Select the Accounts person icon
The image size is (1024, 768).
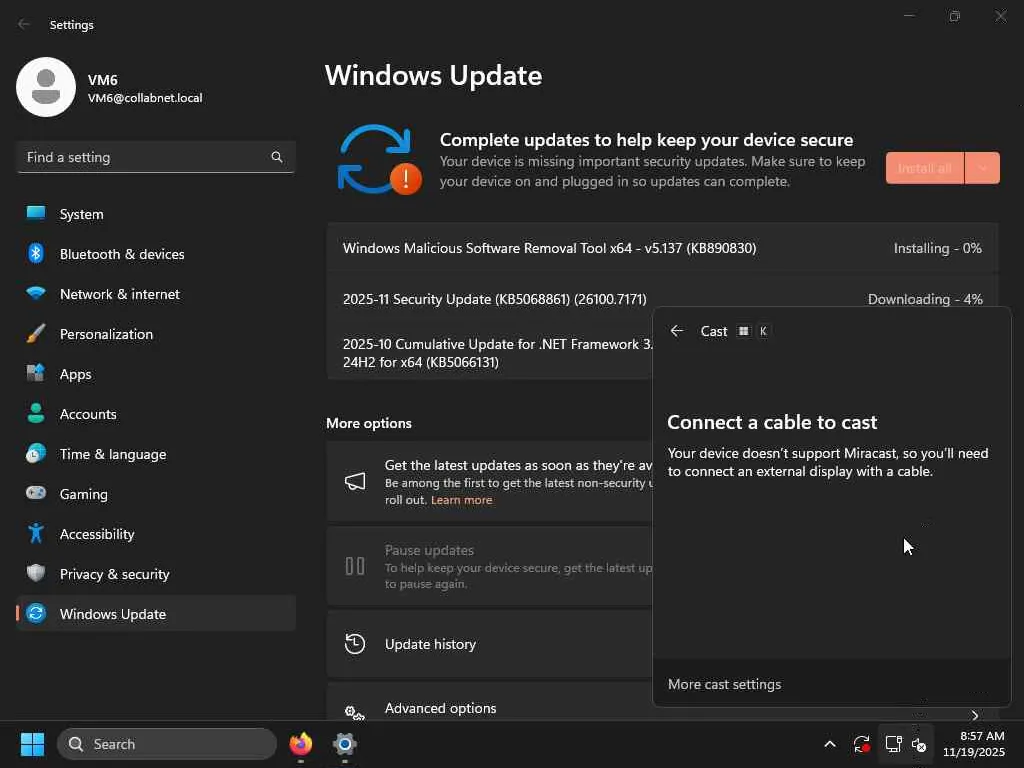pyautogui.click(x=36, y=413)
